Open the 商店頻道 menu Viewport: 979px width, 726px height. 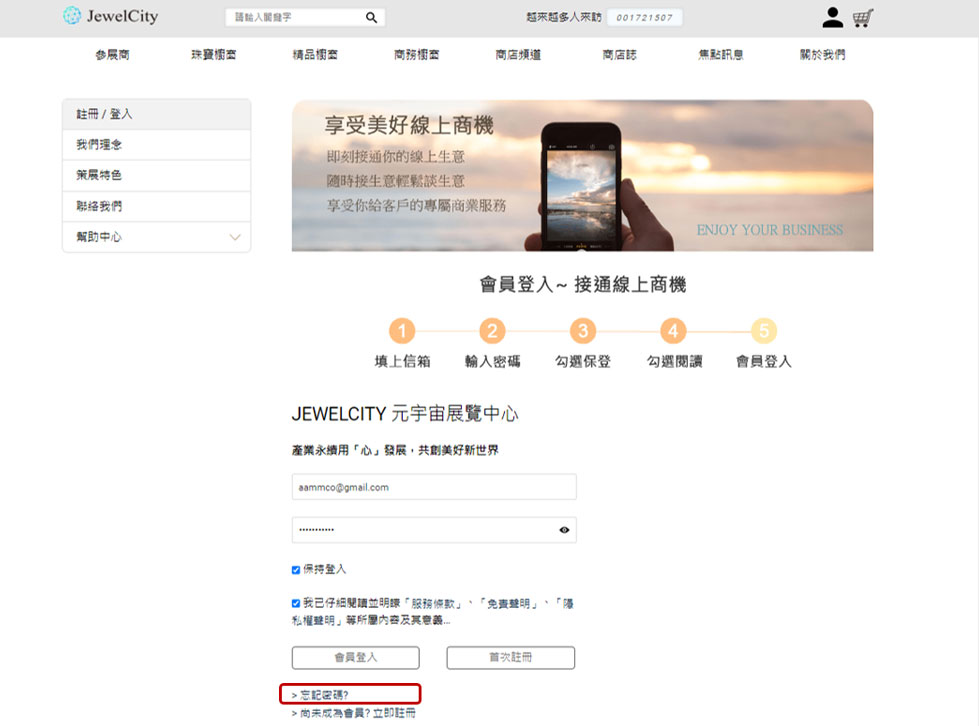[518, 55]
